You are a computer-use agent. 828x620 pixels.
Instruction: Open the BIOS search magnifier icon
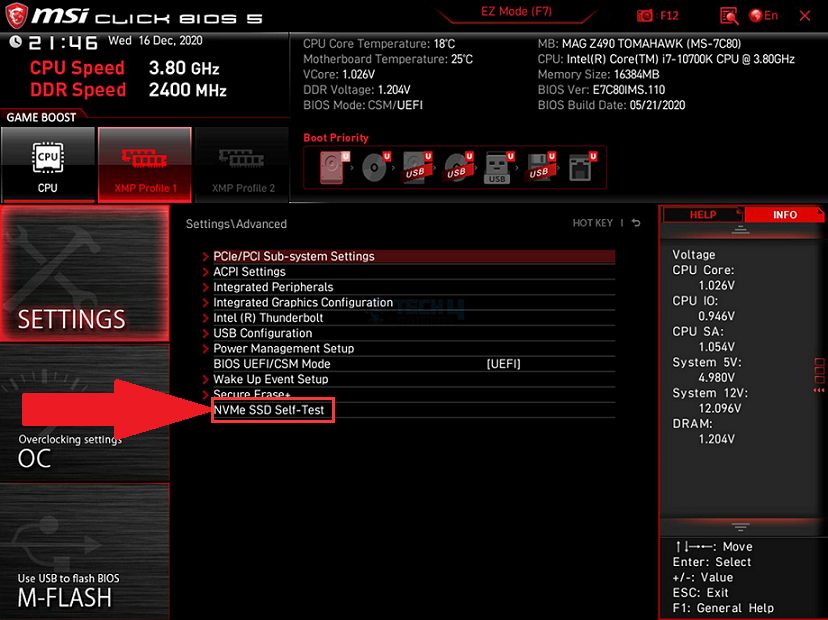[729, 16]
